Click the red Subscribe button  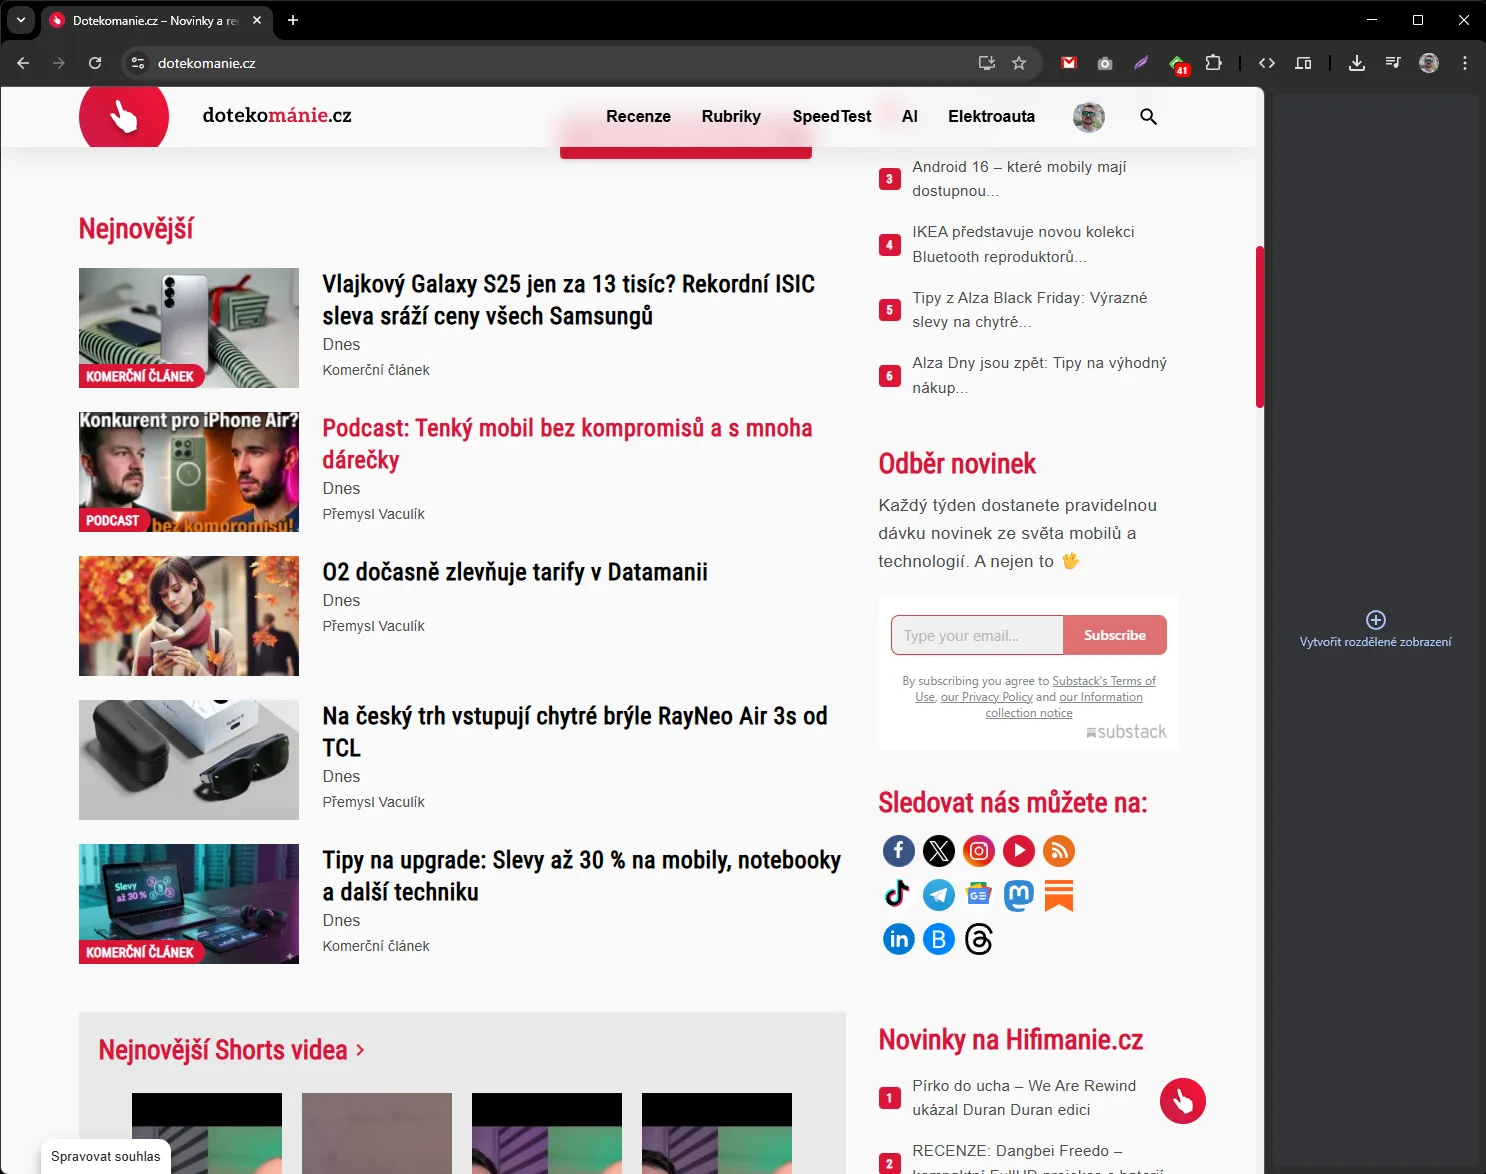click(1114, 635)
